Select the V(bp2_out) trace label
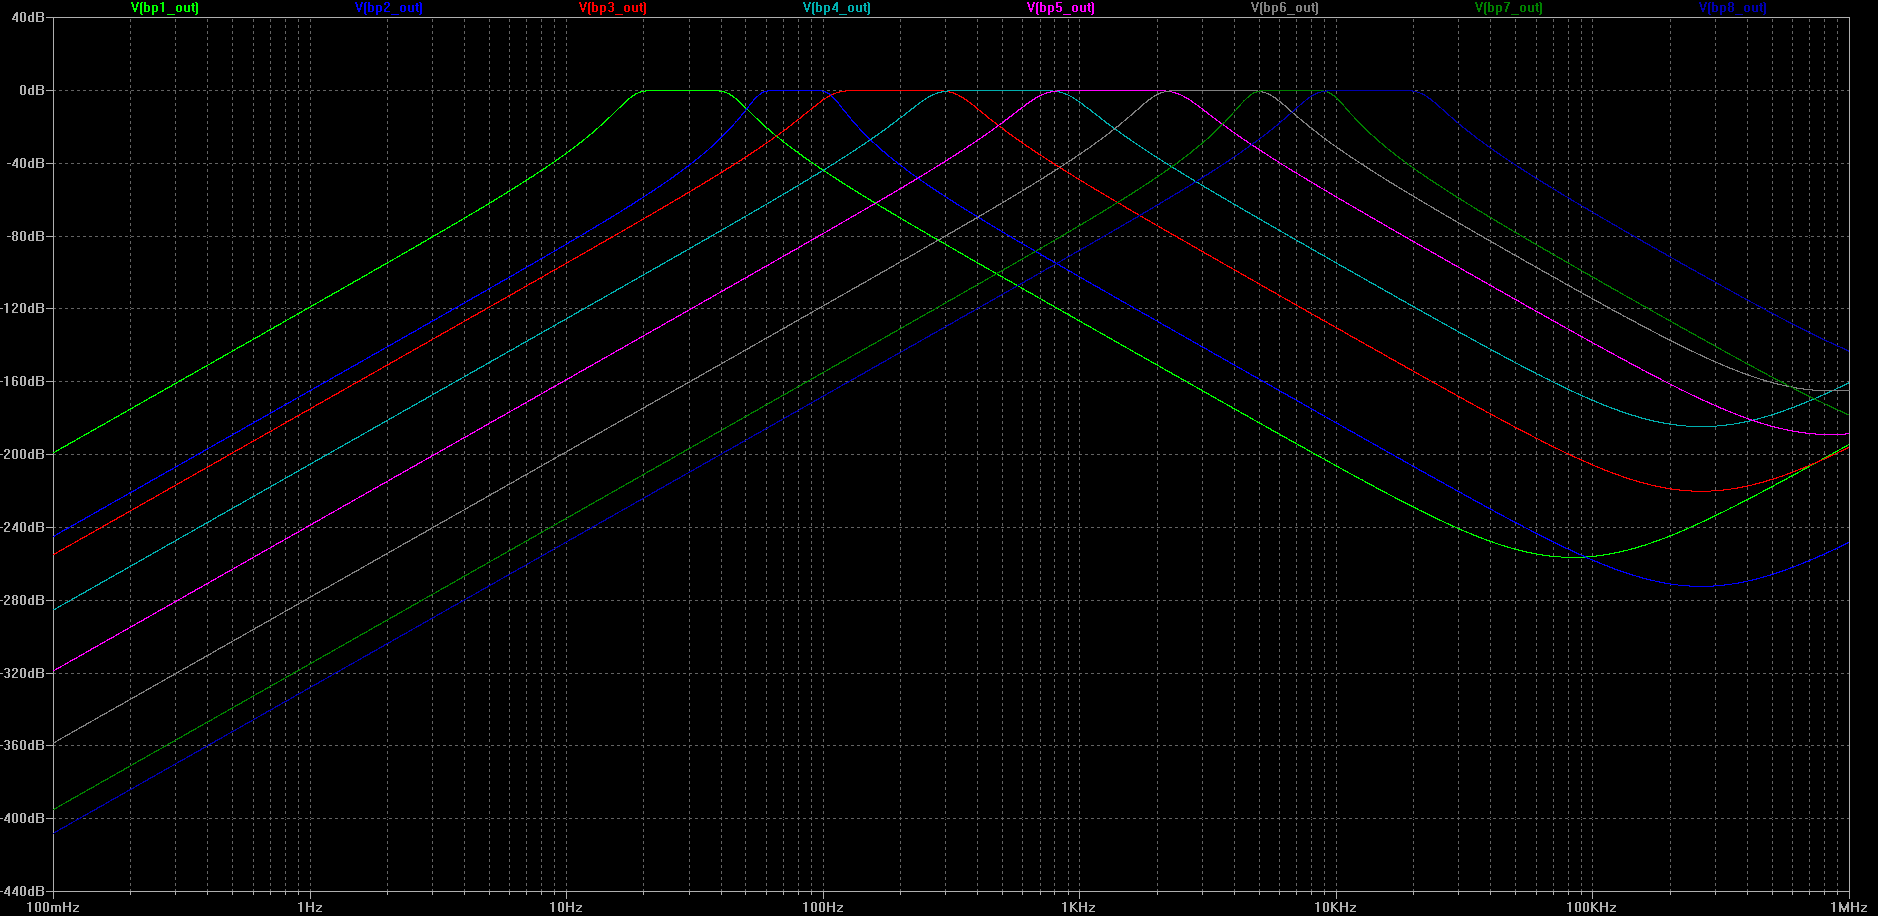 [x=389, y=8]
